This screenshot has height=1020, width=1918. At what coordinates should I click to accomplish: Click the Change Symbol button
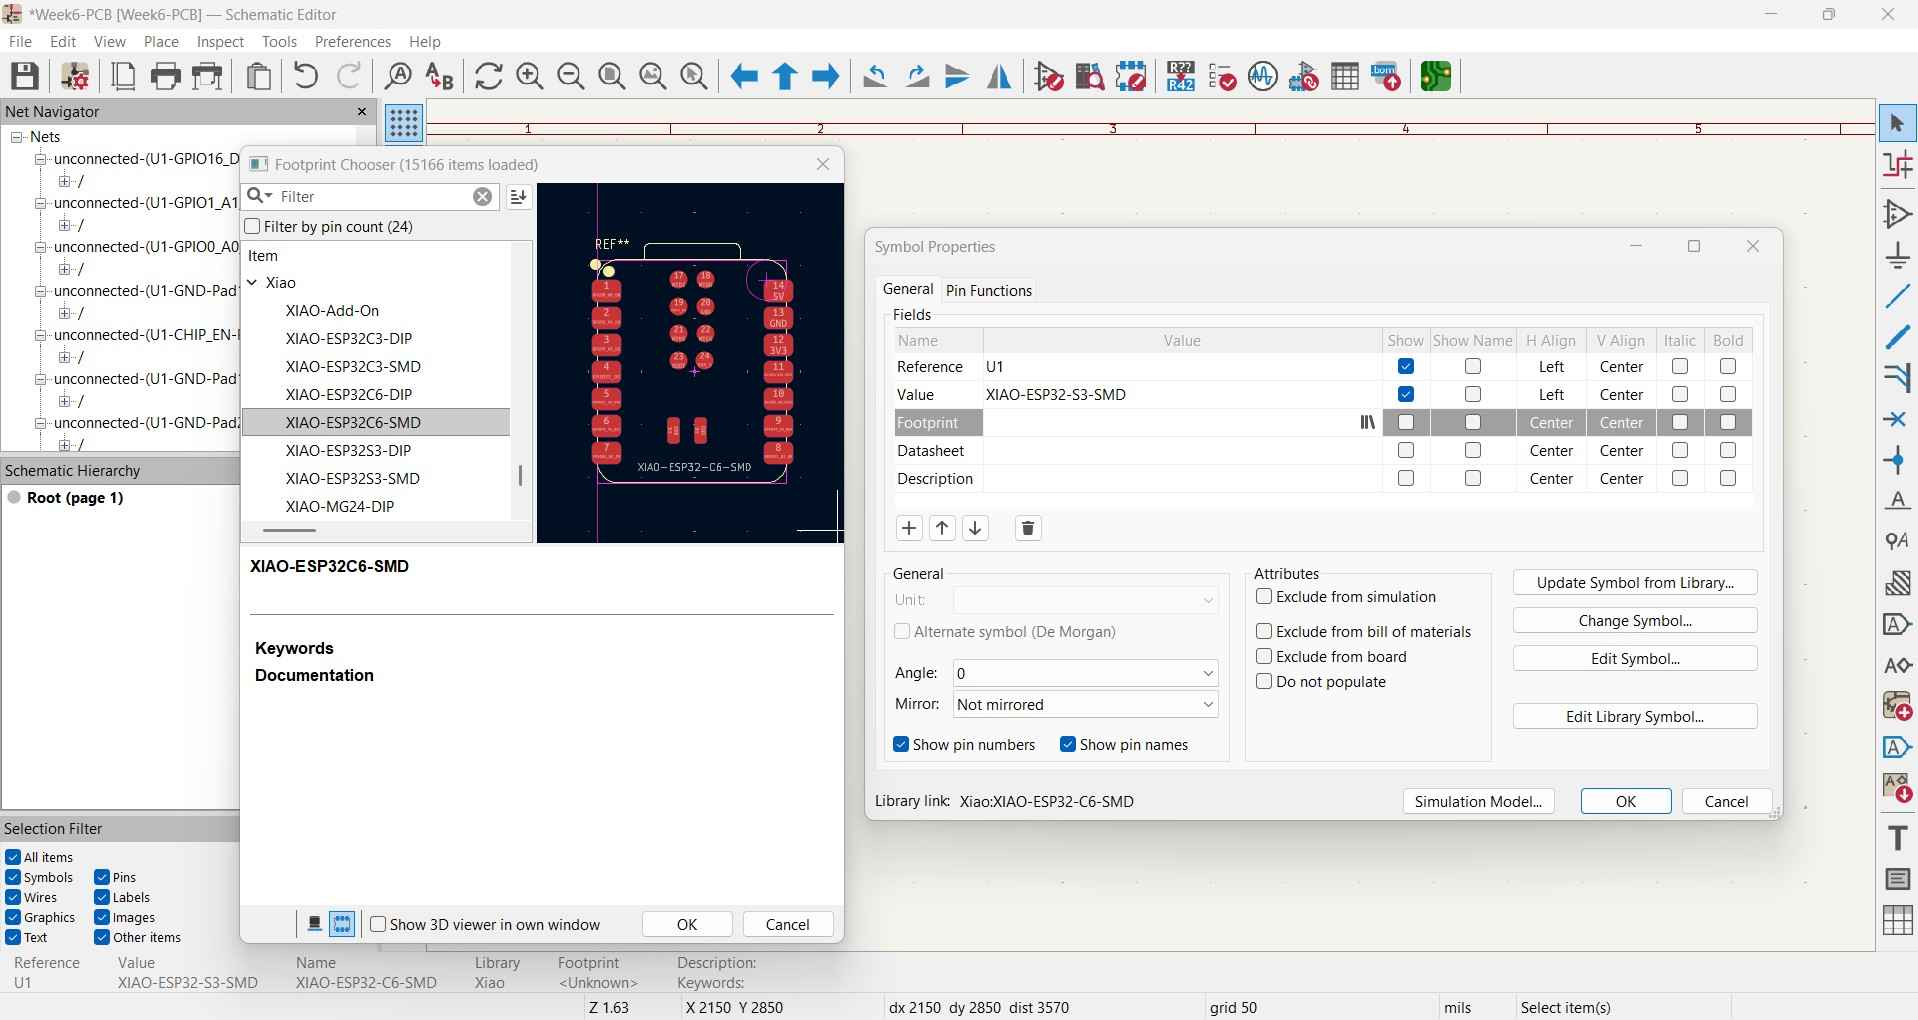(x=1634, y=621)
